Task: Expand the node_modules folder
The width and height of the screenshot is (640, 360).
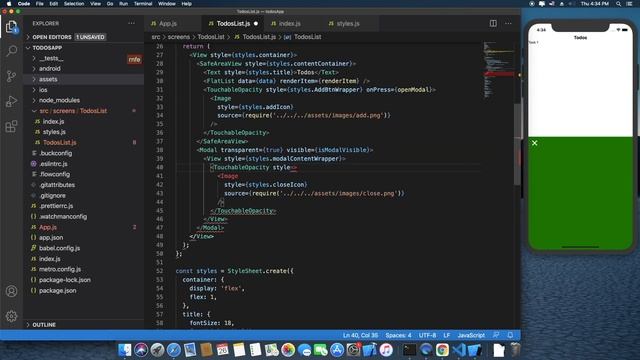Action: click(x=83, y=100)
